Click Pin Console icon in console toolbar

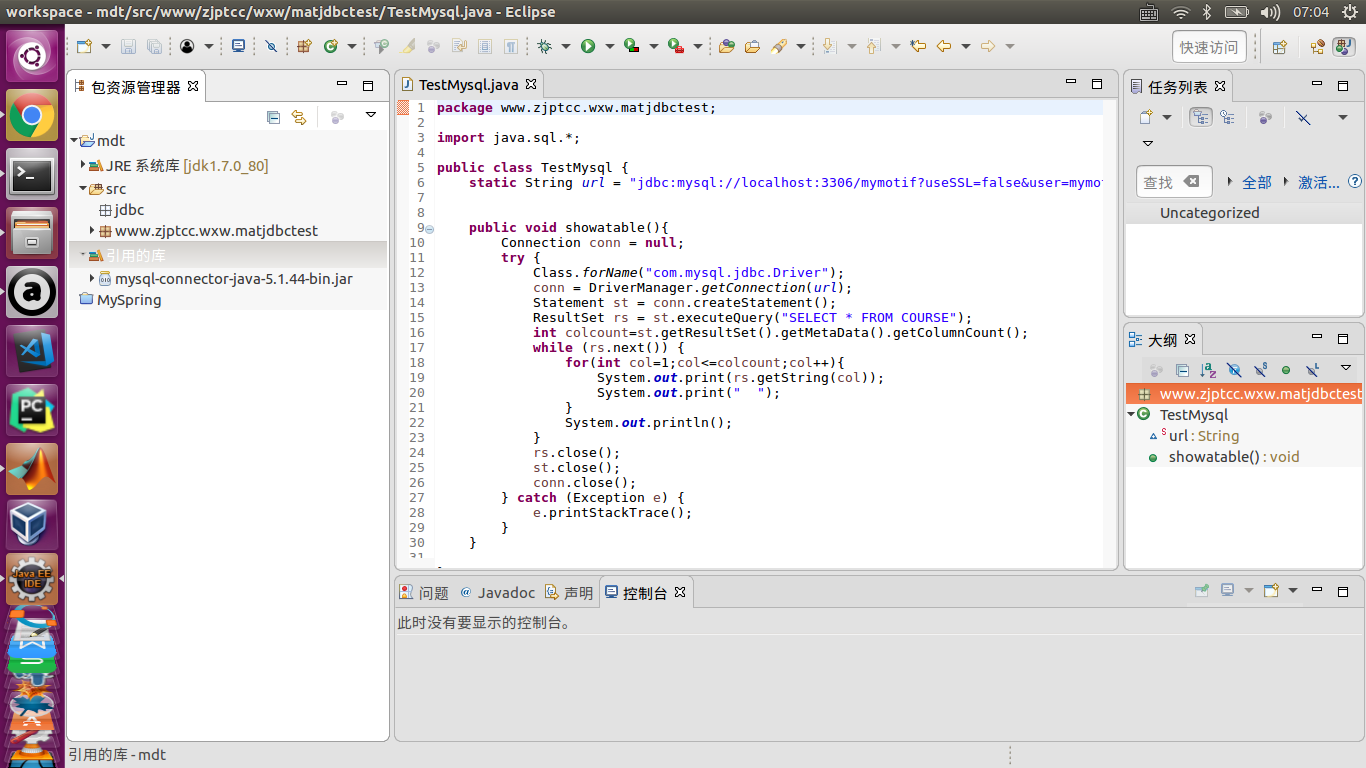coord(1202,591)
